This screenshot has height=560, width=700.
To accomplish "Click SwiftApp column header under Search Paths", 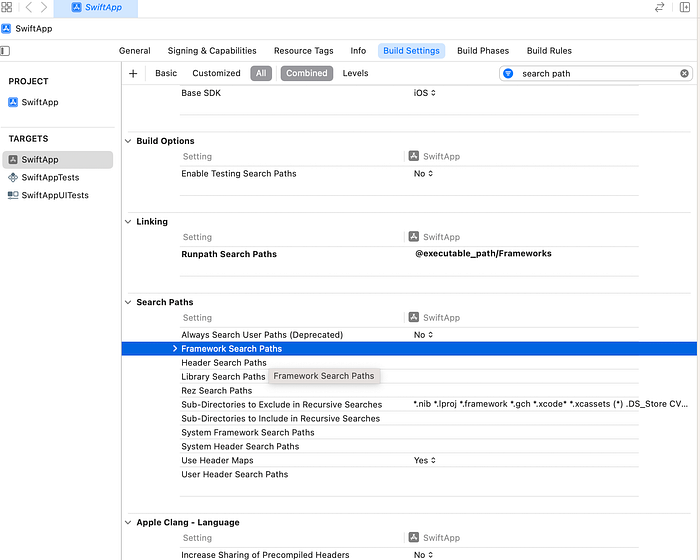I will [x=434, y=318].
